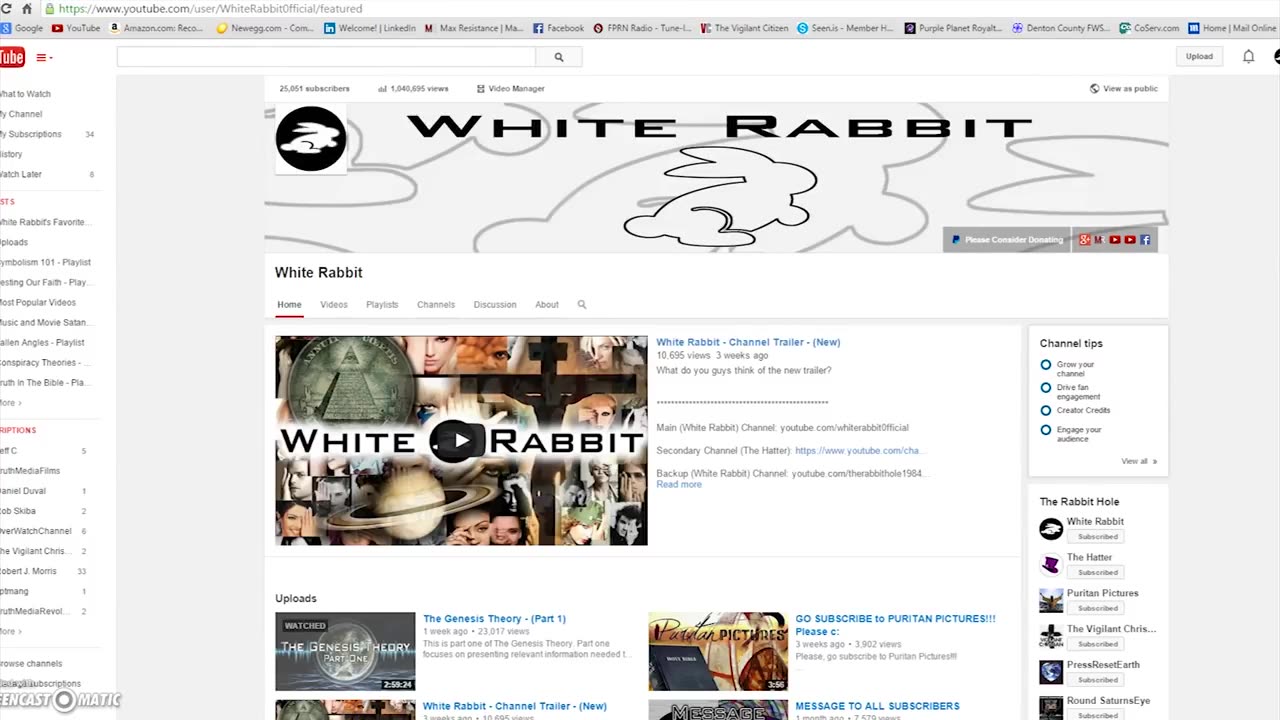This screenshot has height=720, width=1280.
Task: Open White Rabbit Channel Trailer (New) title link
Action: coord(748,342)
